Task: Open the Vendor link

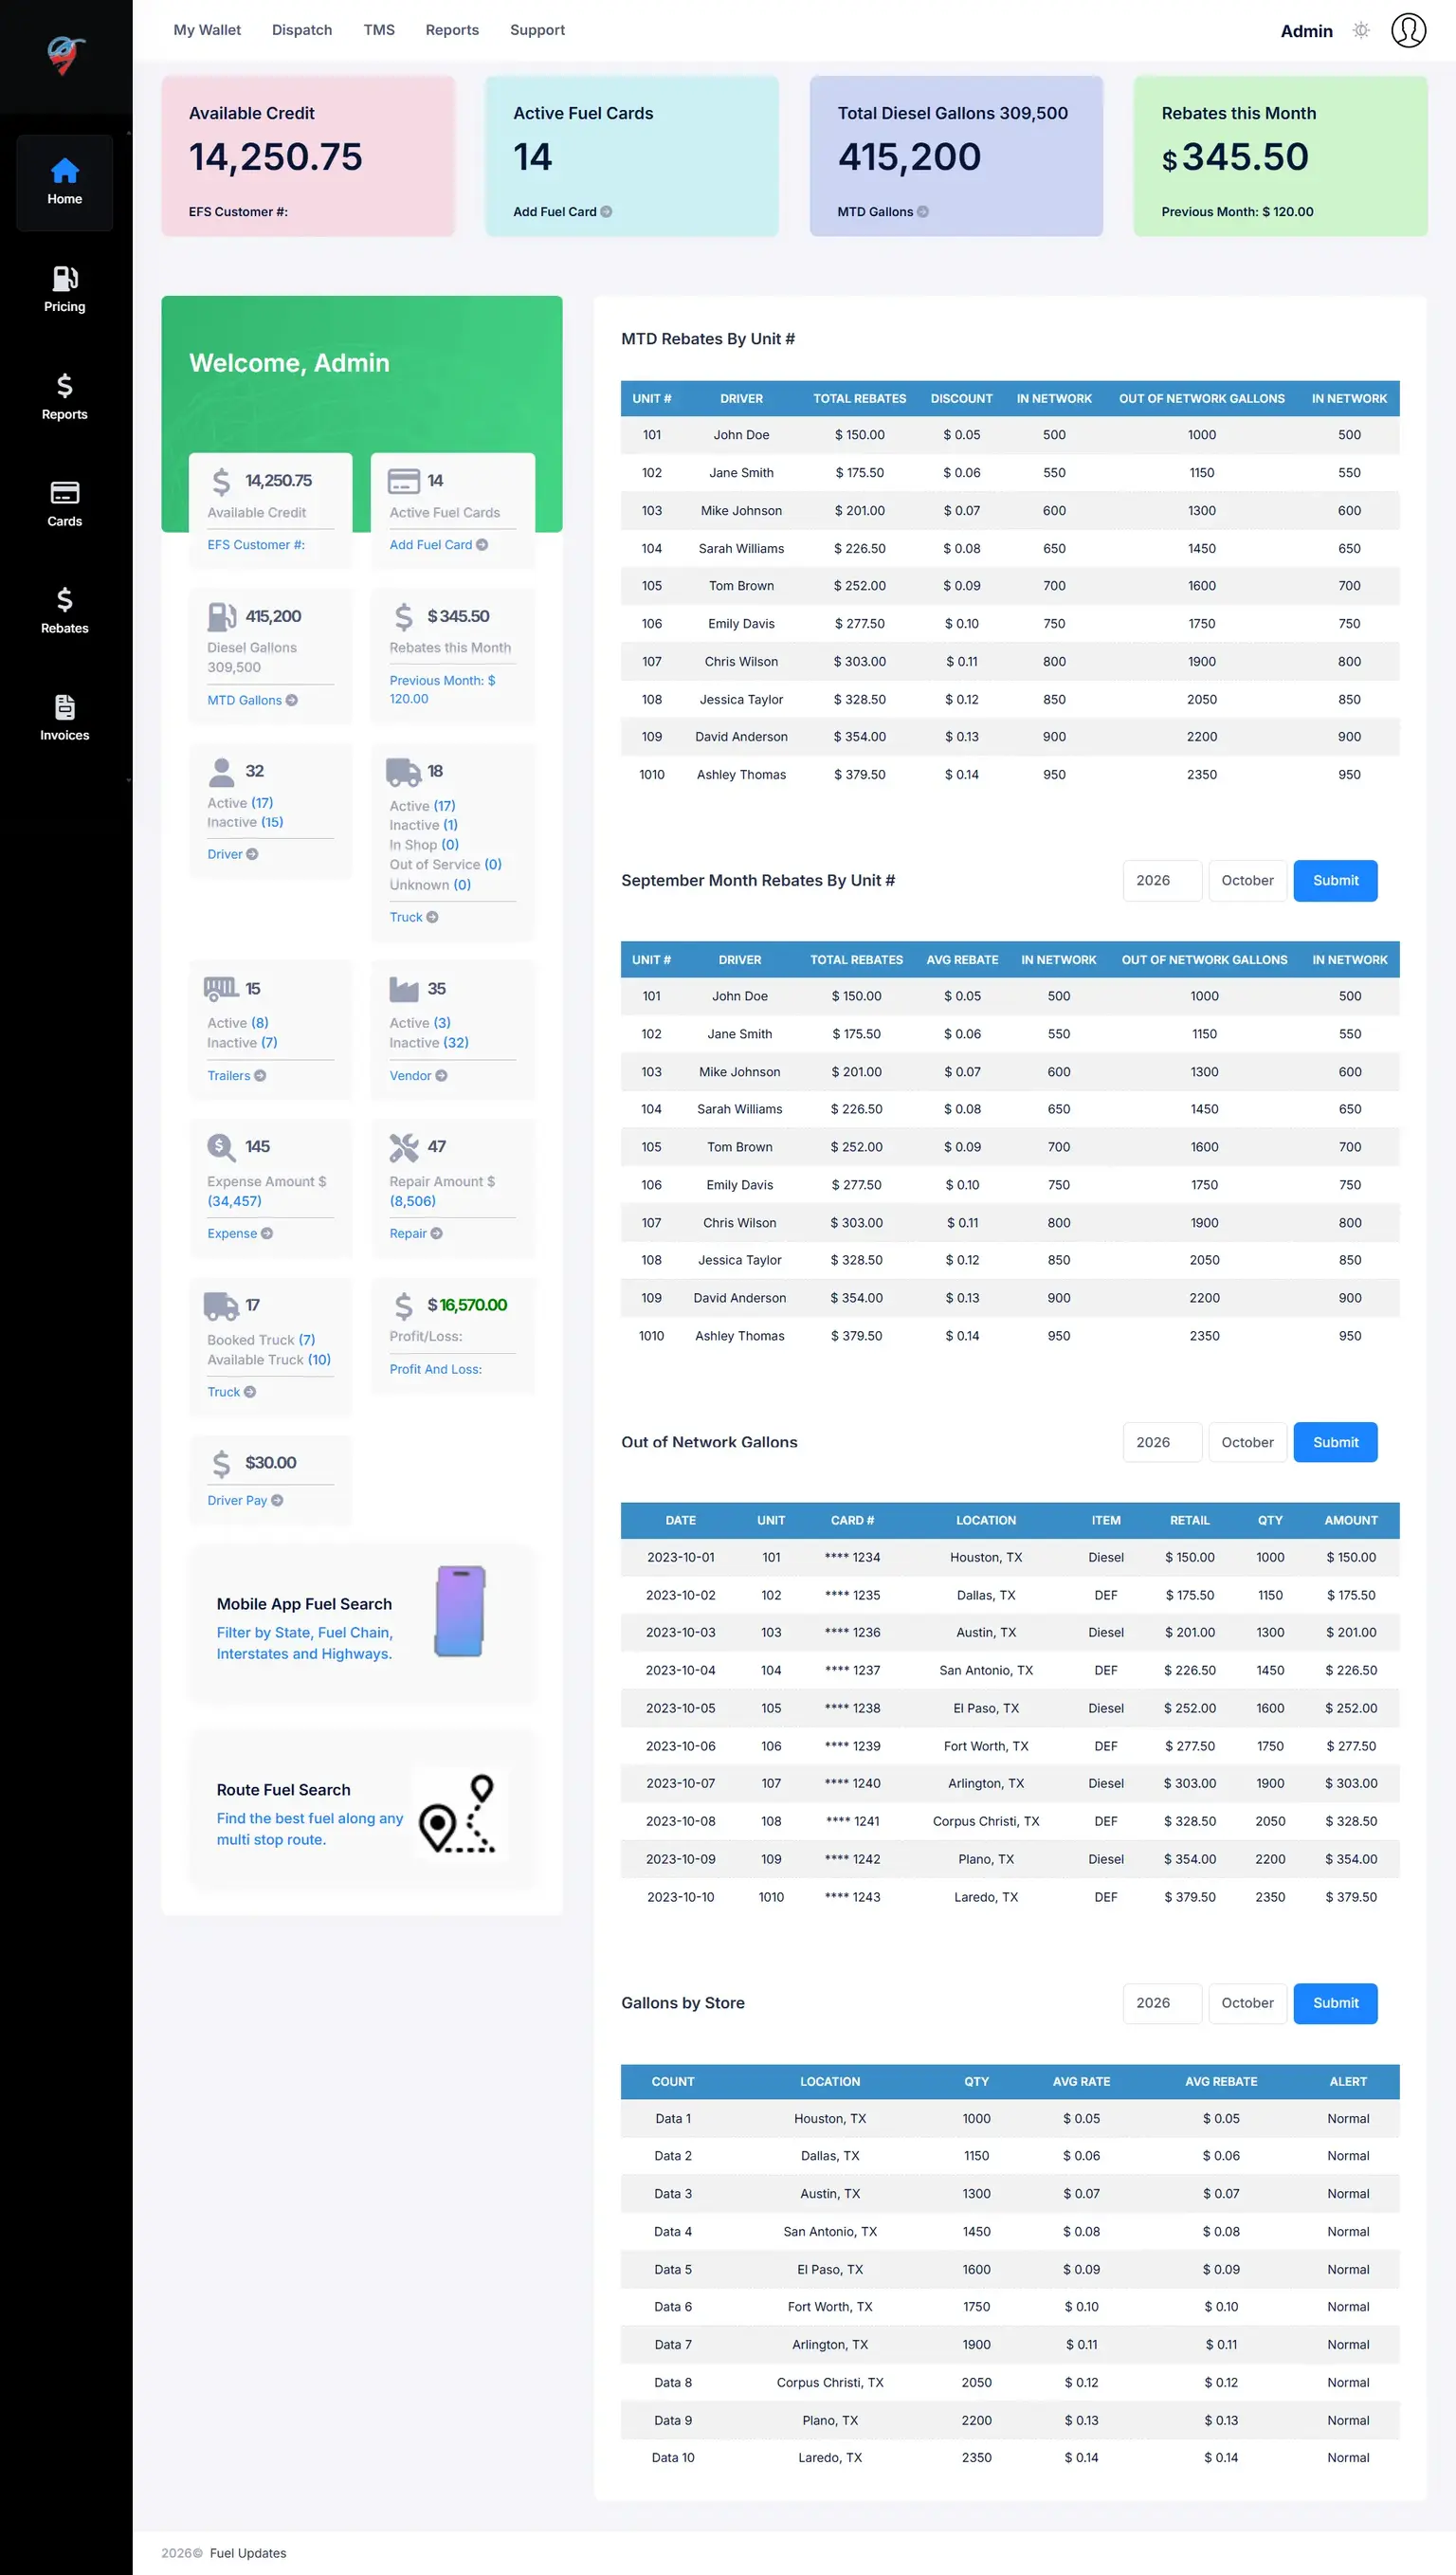Action: pos(418,1076)
